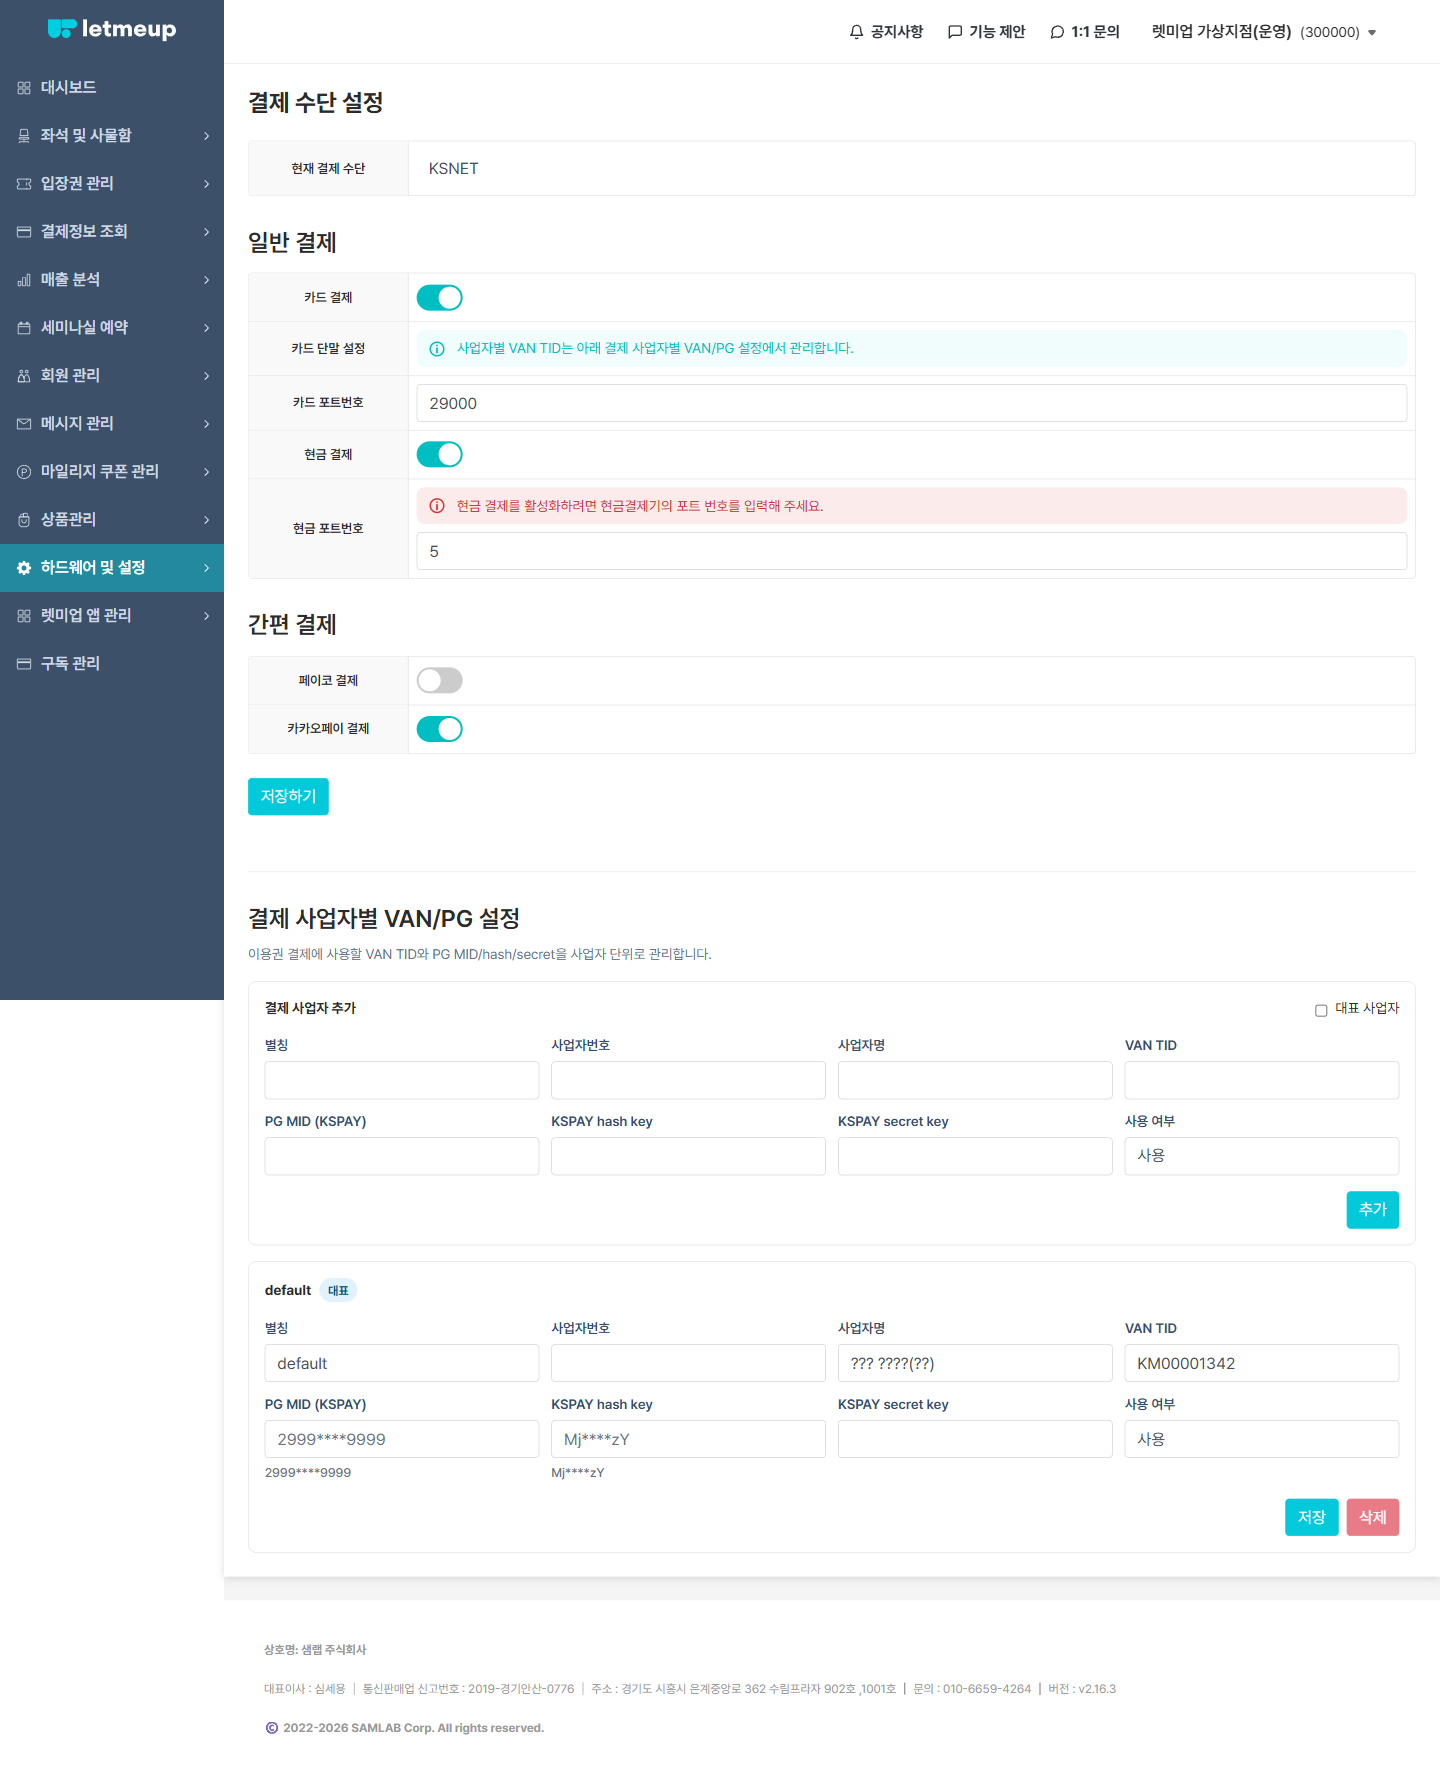Screen dimensions: 1440x1776
Task: Click the 기능 제안 speech bubble icon
Action: (955, 32)
